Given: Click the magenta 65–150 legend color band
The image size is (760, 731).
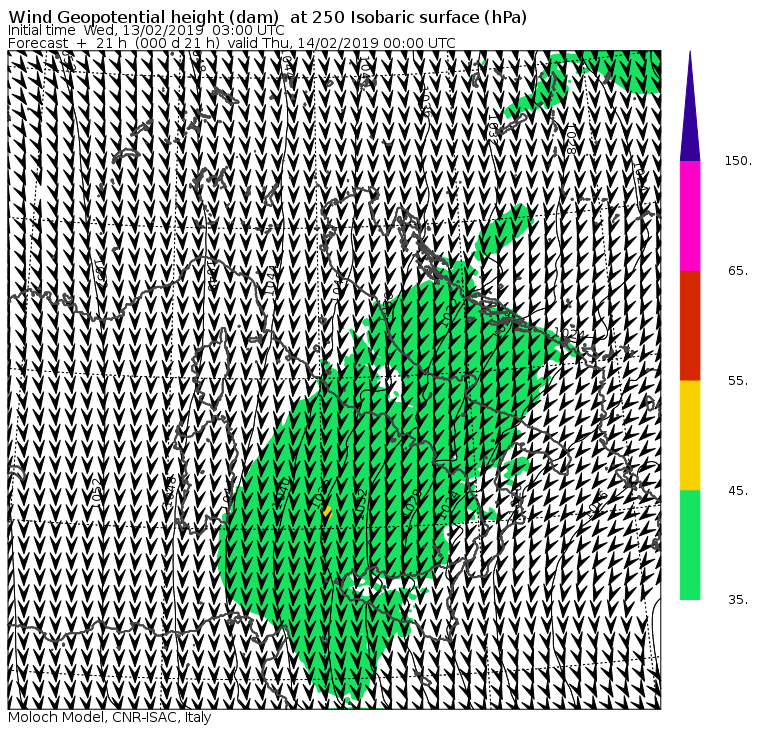Looking at the screenshot, I should coord(690,216).
